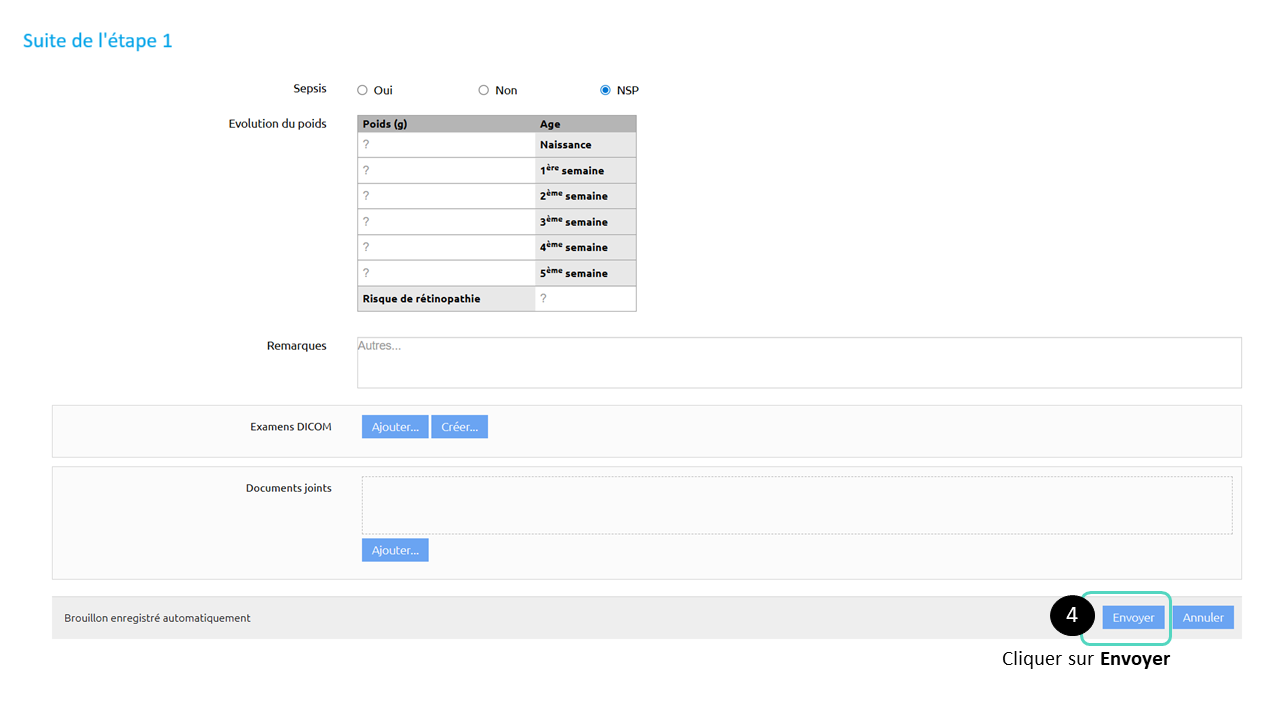Submit the form with Envoyer
This screenshot has height=720, width=1280.
click(x=1133, y=618)
